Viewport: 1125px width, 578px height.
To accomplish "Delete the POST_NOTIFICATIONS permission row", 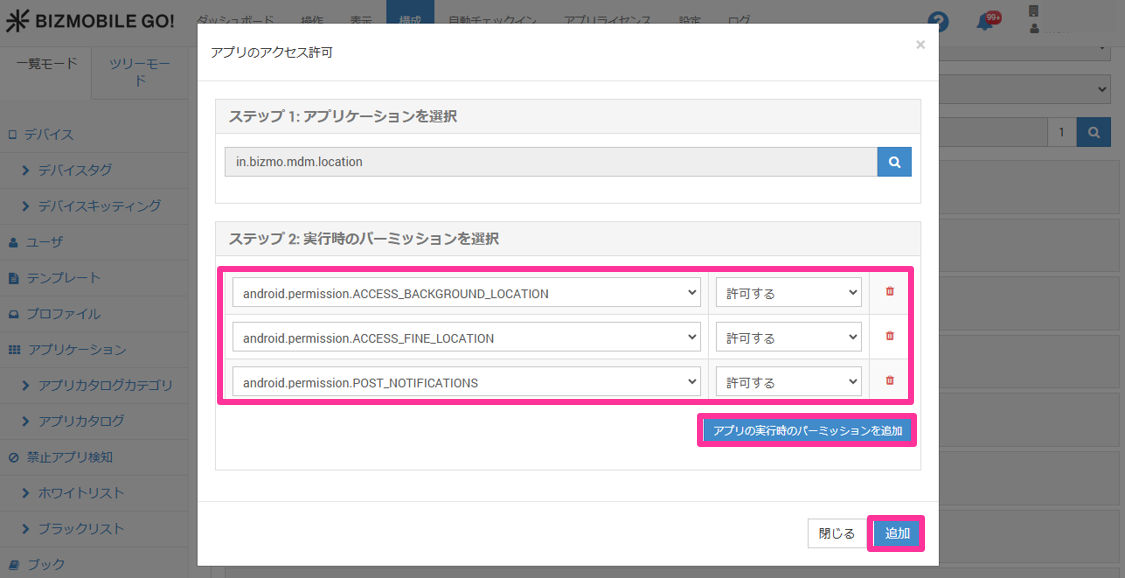I will (x=889, y=381).
